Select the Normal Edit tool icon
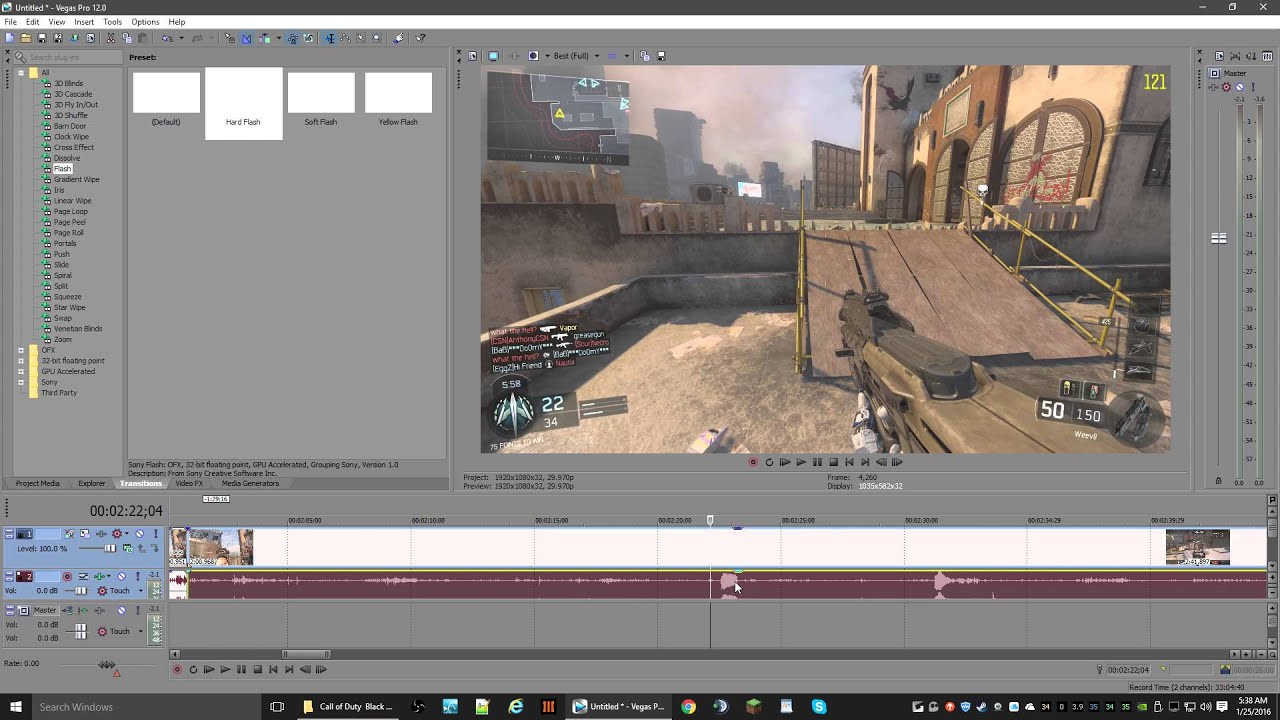 point(329,38)
